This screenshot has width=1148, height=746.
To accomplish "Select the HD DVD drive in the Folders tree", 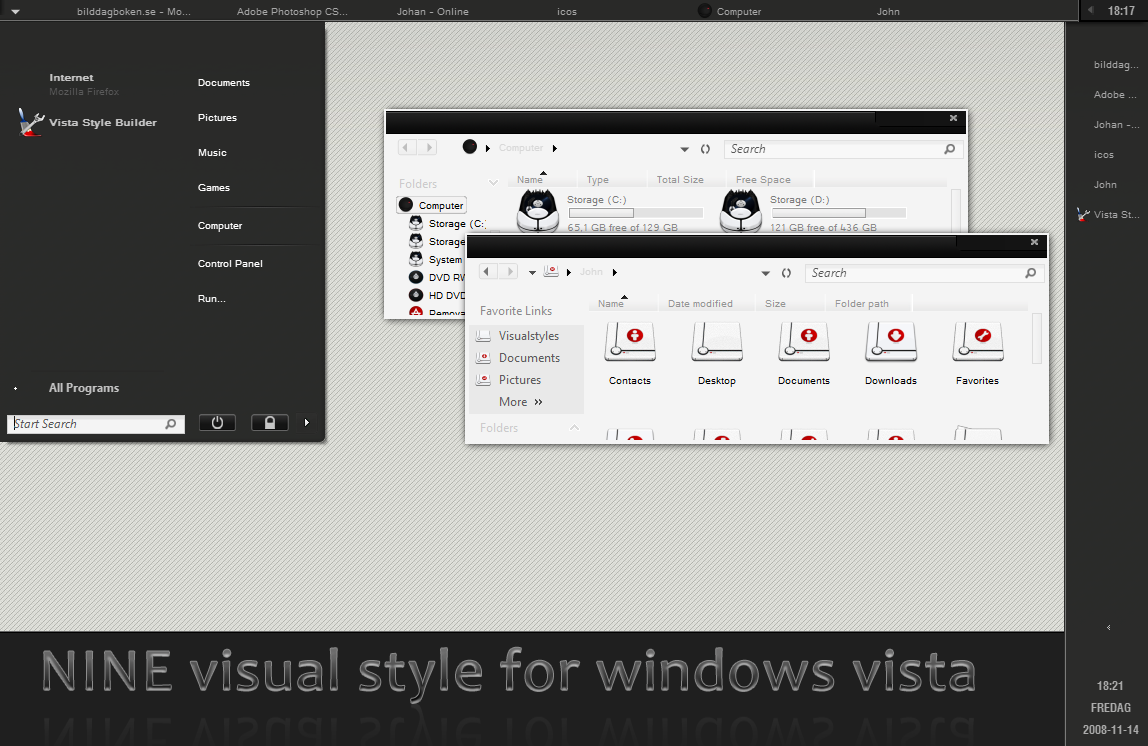I will pos(437,296).
